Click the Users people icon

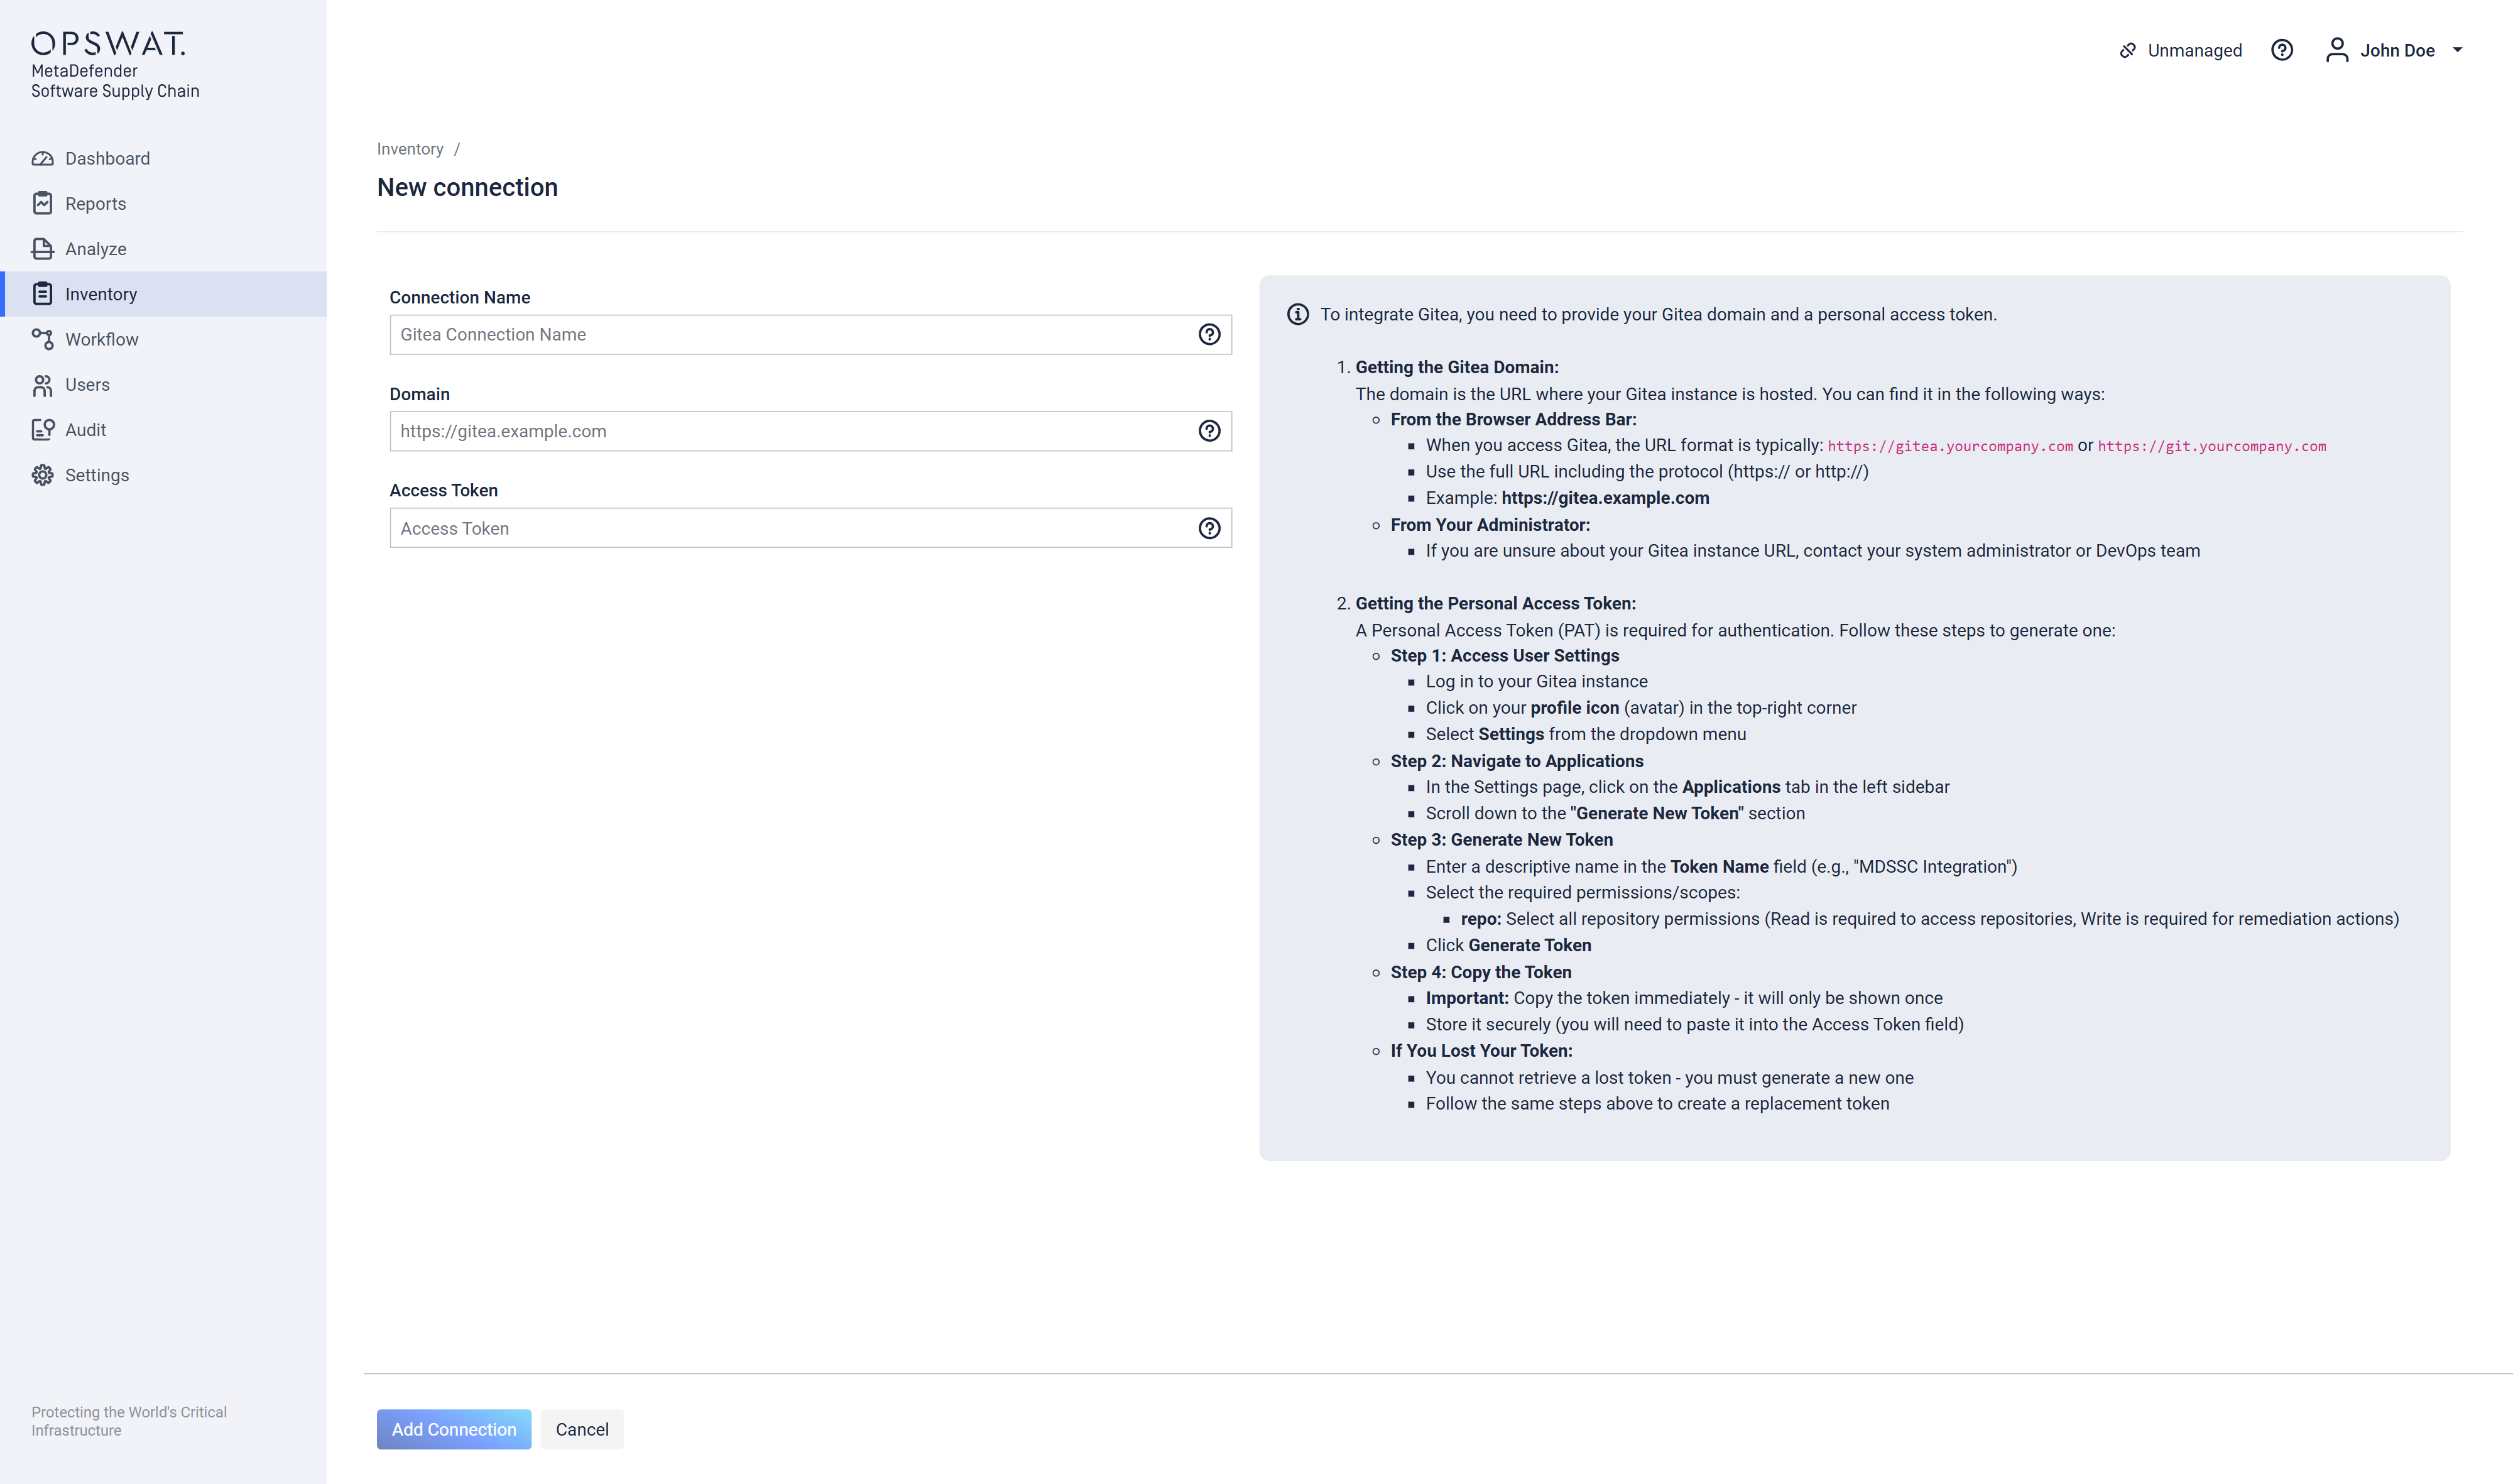pyautogui.click(x=42, y=385)
